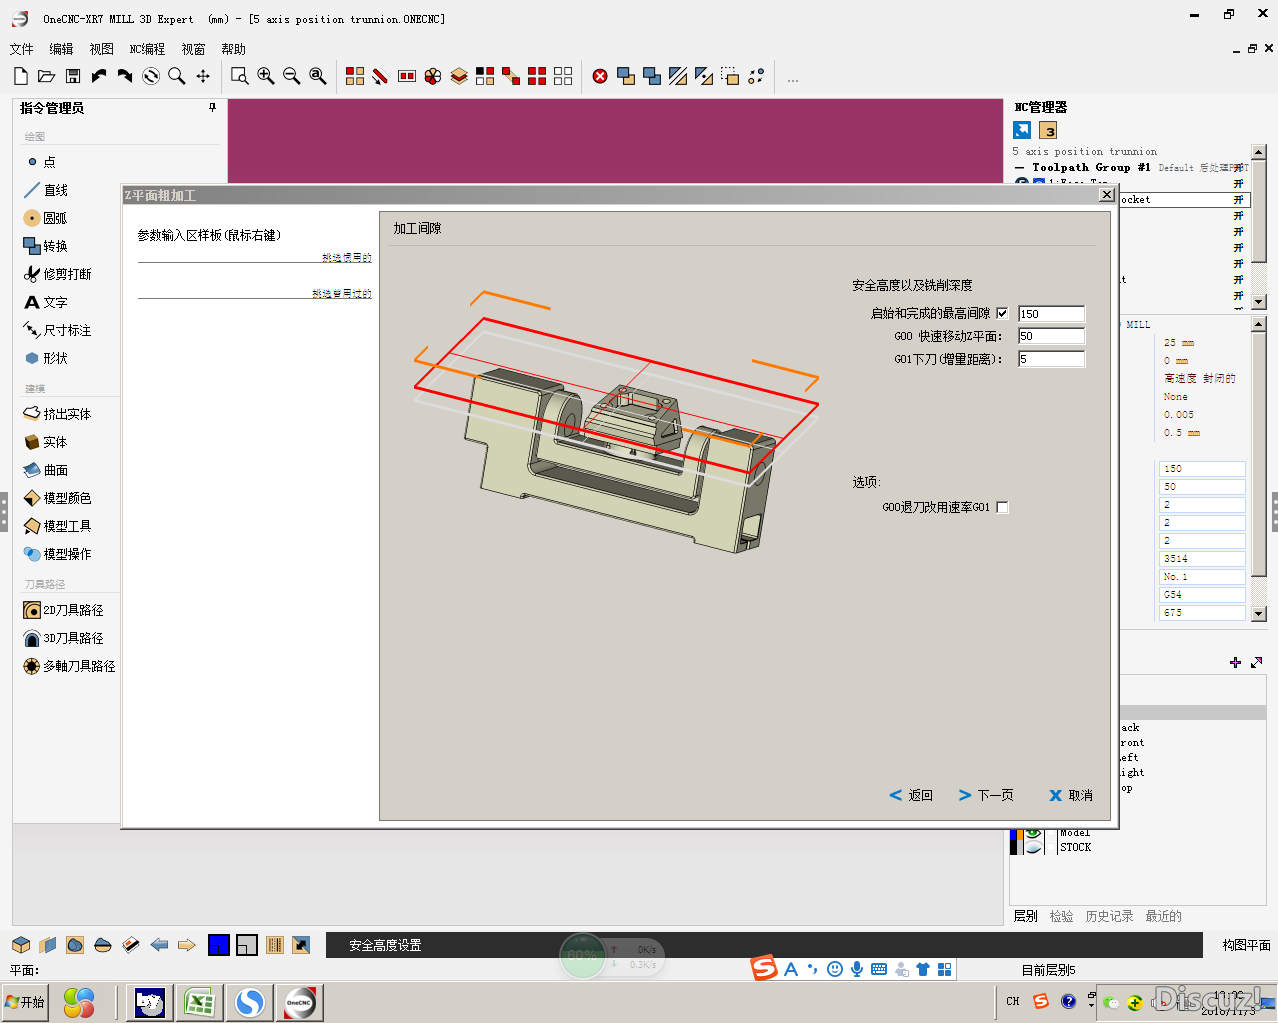1278x1023 pixels.
Task: Collapse Toolpath Group #1 tree node
Action: click(1019, 168)
